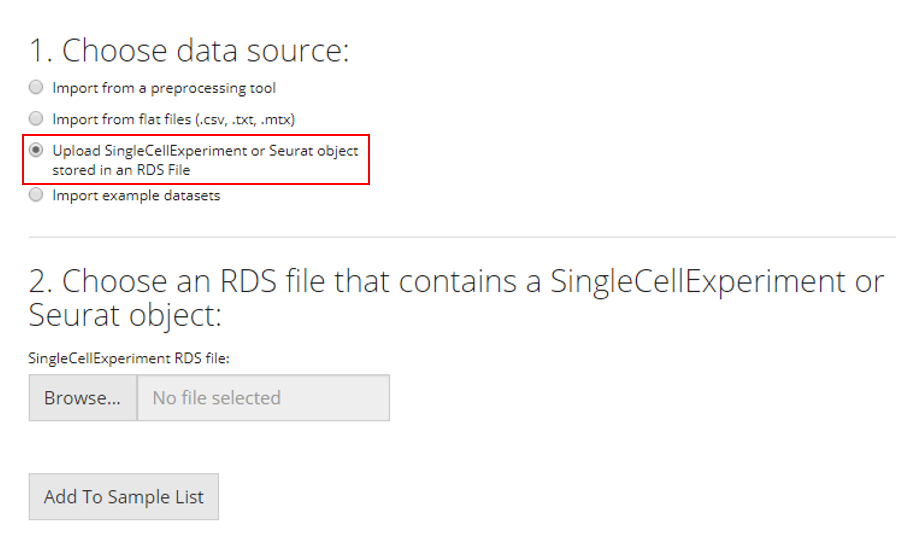Click the 'SingleCellExperiment RDS file:' field label
This screenshot has width=924, height=553.
coord(130,357)
